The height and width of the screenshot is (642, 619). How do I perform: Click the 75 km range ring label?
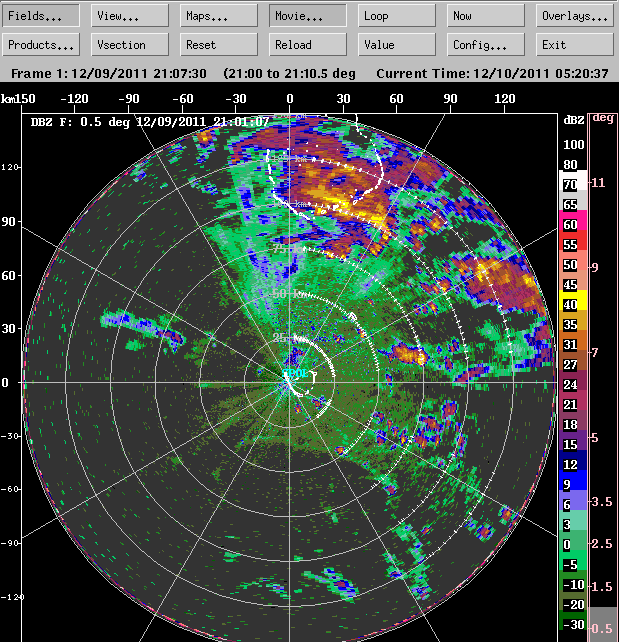pos(290,249)
